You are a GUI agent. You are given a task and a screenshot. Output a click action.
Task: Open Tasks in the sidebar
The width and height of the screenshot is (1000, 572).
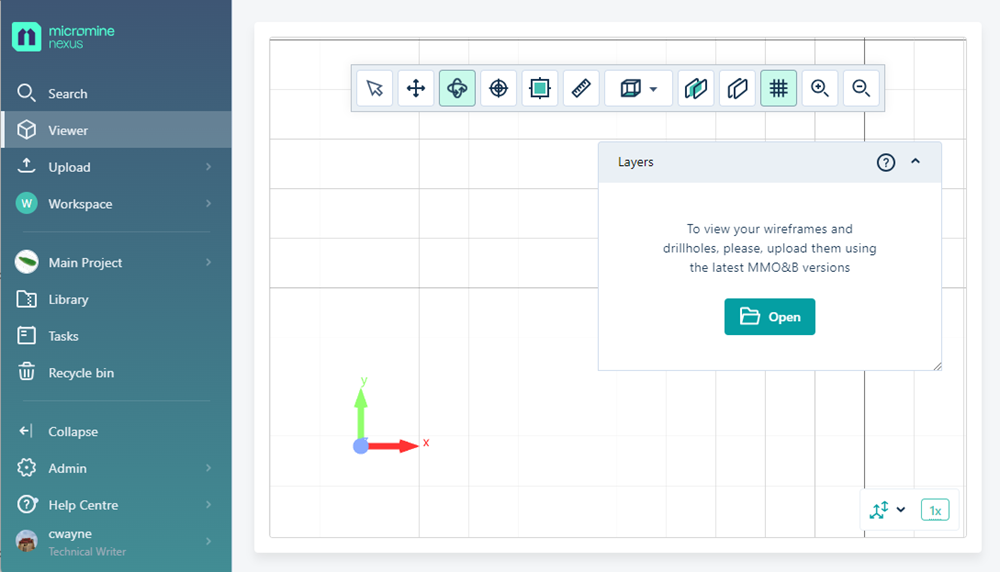(x=116, y=336)
